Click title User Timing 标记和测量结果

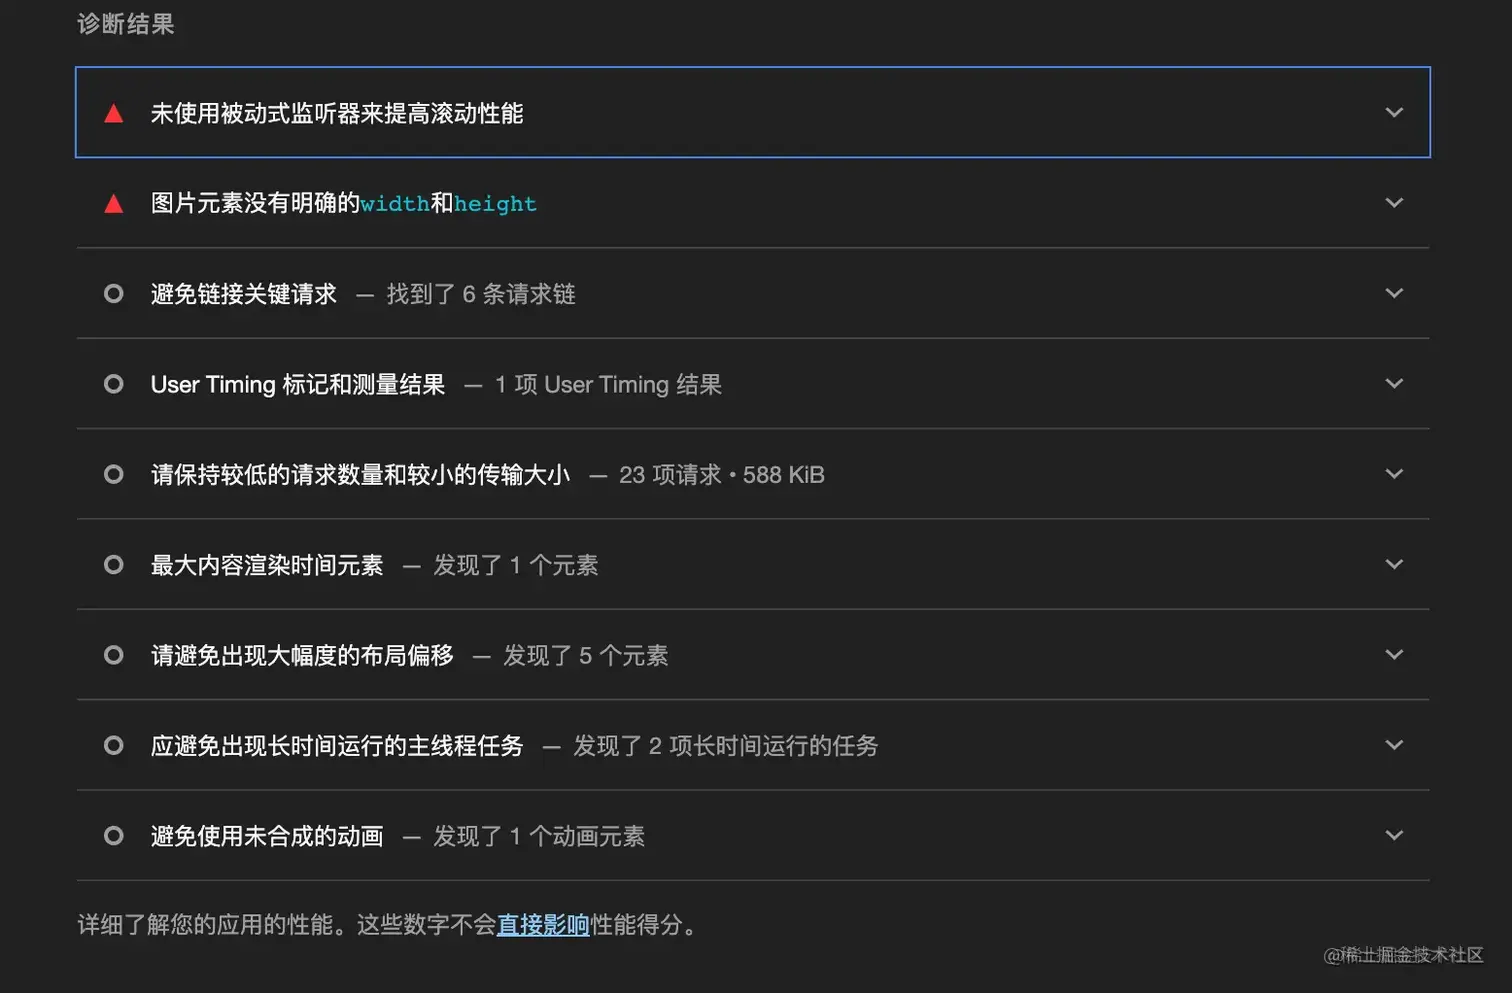[x=298, y=385]
